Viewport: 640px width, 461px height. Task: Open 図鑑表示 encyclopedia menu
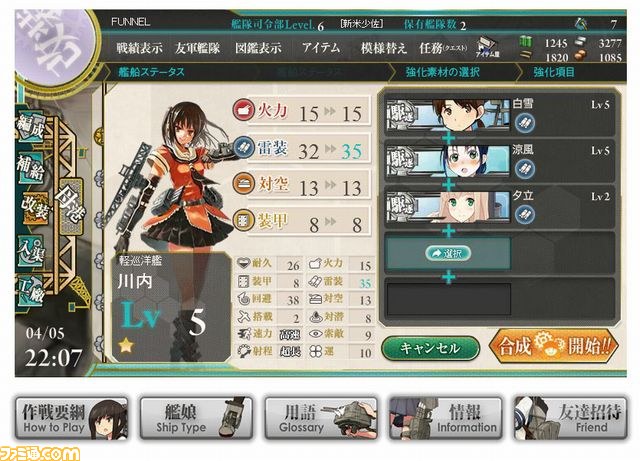coord(258,48)
